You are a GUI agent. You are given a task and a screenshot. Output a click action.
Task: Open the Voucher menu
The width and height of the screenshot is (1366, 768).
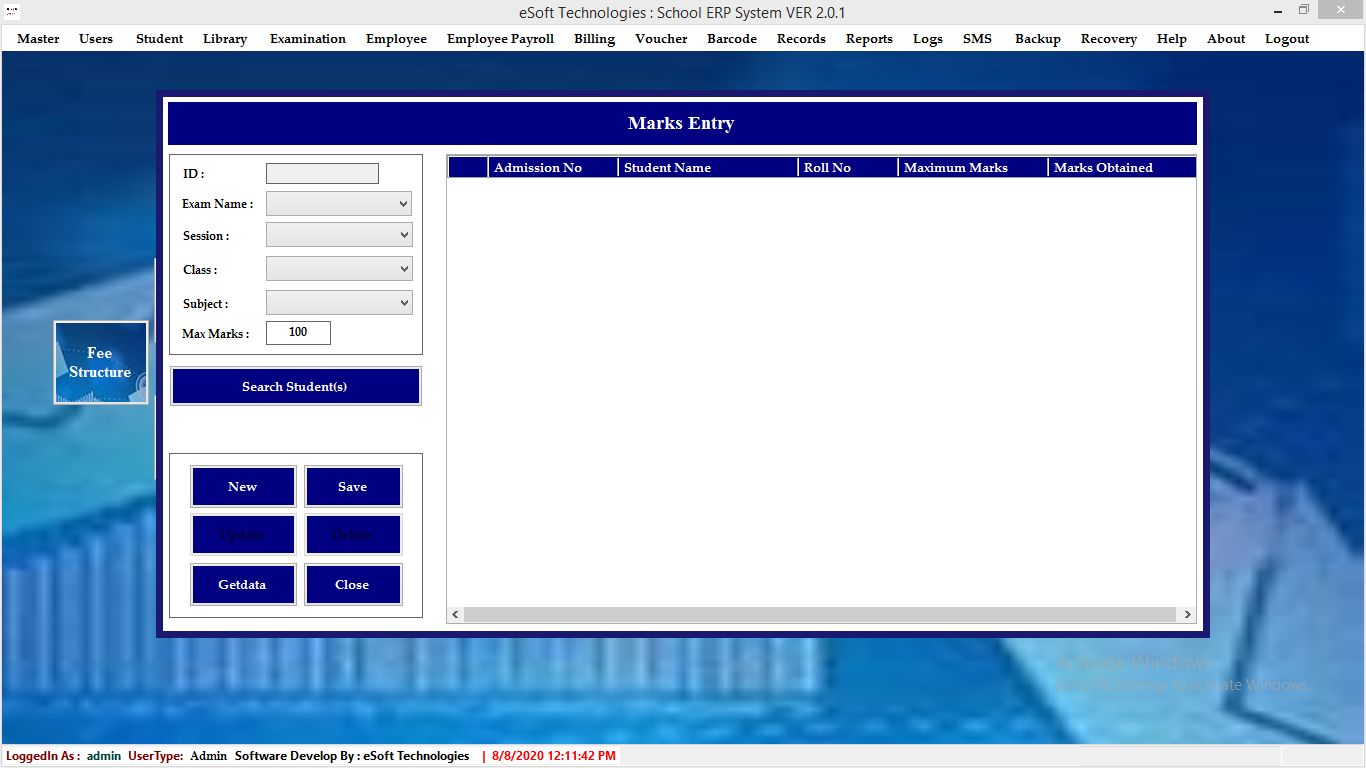click(661, 39)
